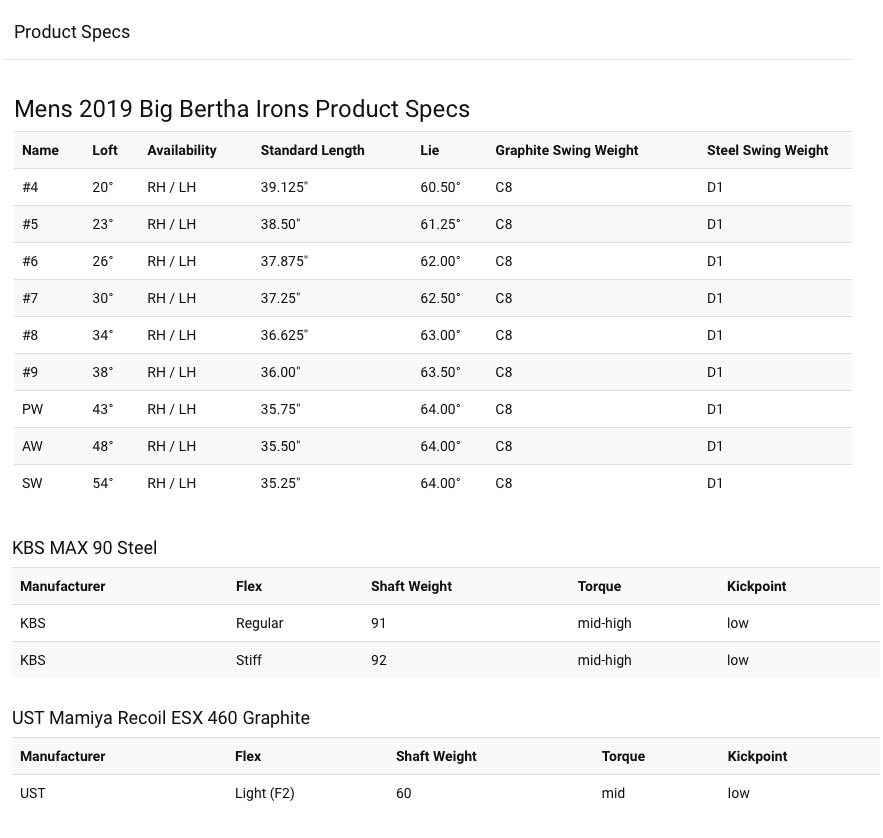Image resolution: width=883 pixels, height=838 pixels.
Task: Select the #6 iron name cell
Action: [30, 261]
